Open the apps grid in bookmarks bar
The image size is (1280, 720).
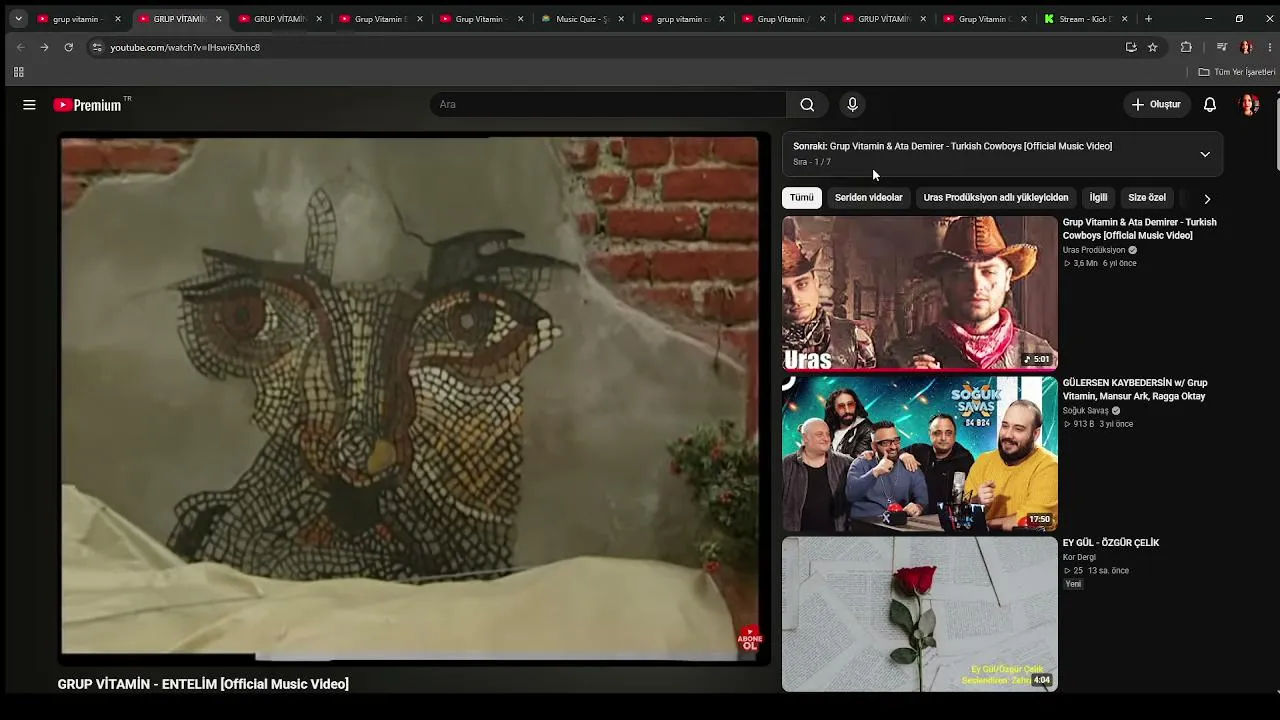(18, 72)
